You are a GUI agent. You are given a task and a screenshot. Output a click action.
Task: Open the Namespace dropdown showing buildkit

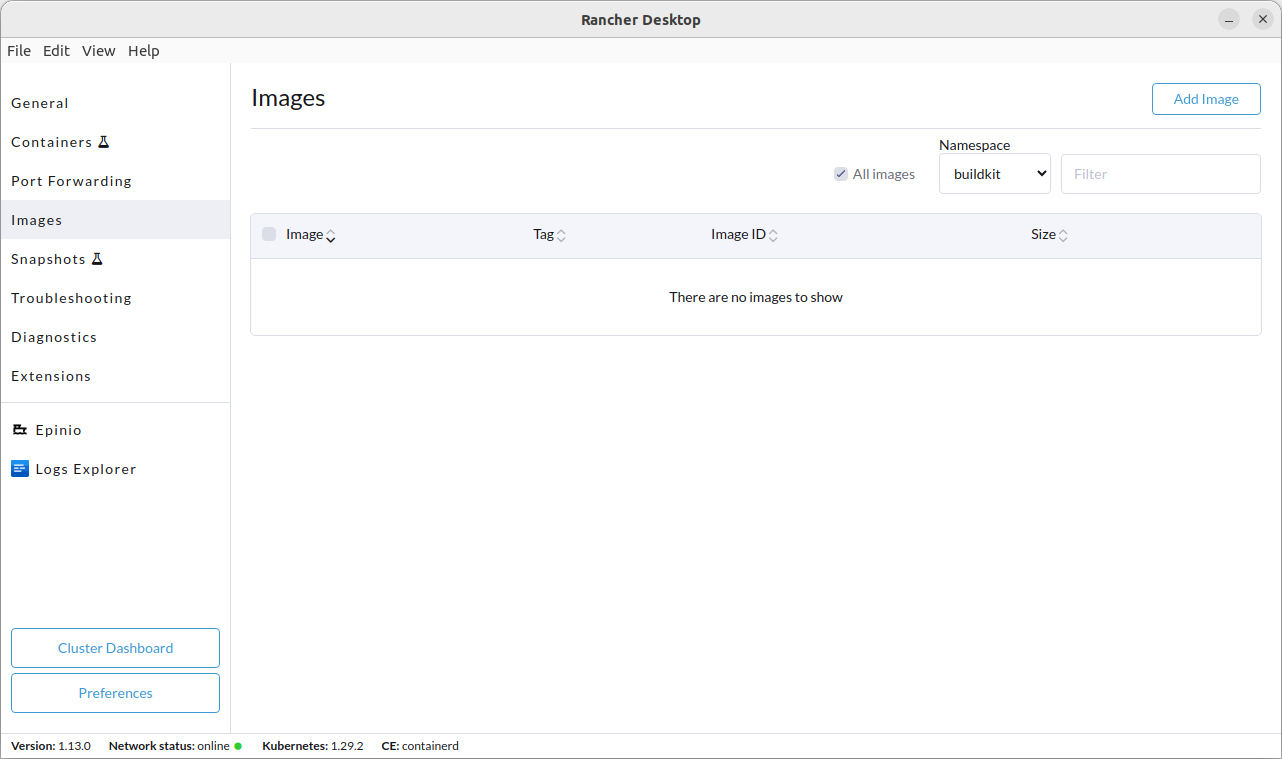995,174
